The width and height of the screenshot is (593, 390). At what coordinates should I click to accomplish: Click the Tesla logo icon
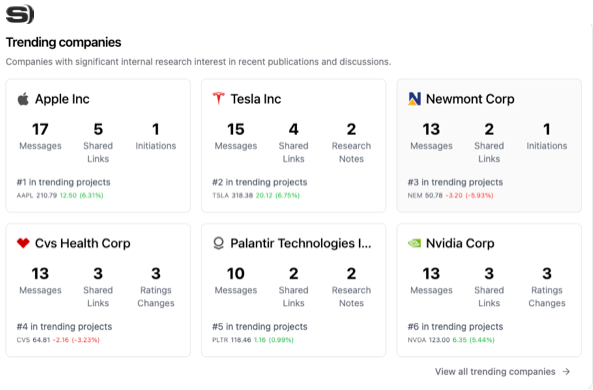click(x=219, y=98)
